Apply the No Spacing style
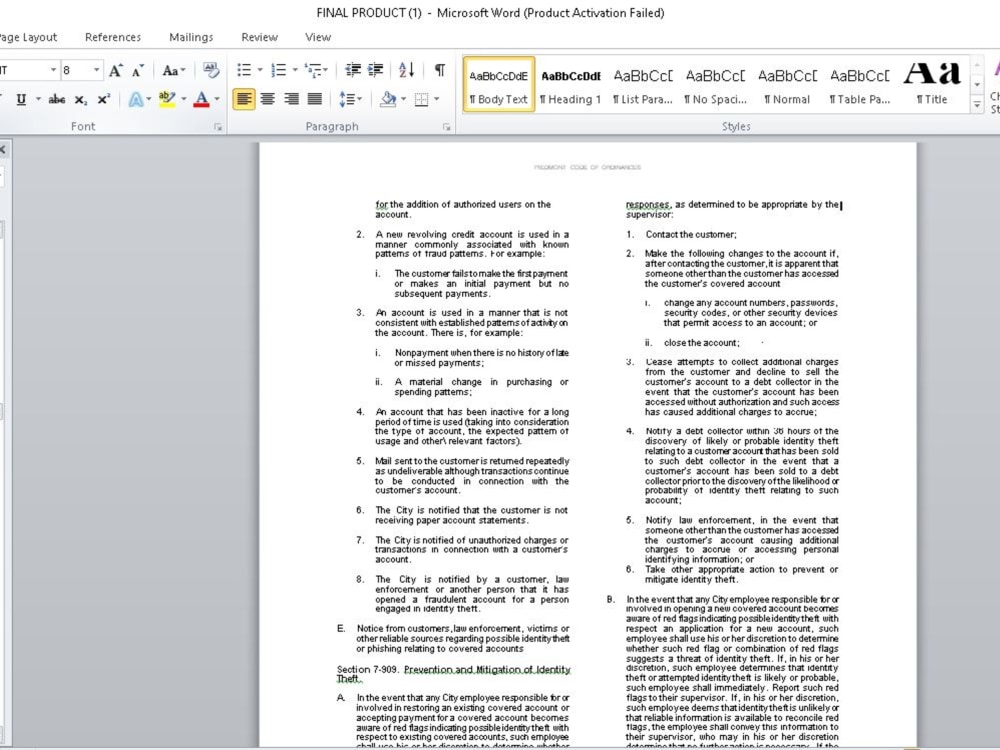 [x=715, y=85]
